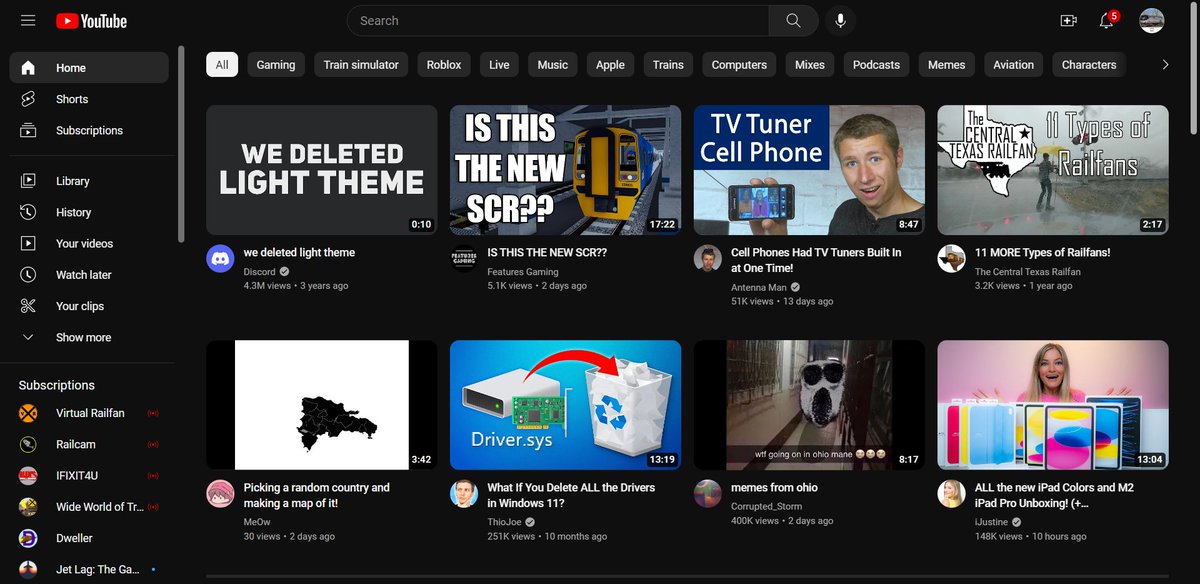This screenshot has width=1200, height=584.
Task: Open '11 MORE Types of Railfans!' title
Action: click(1043, 253)
